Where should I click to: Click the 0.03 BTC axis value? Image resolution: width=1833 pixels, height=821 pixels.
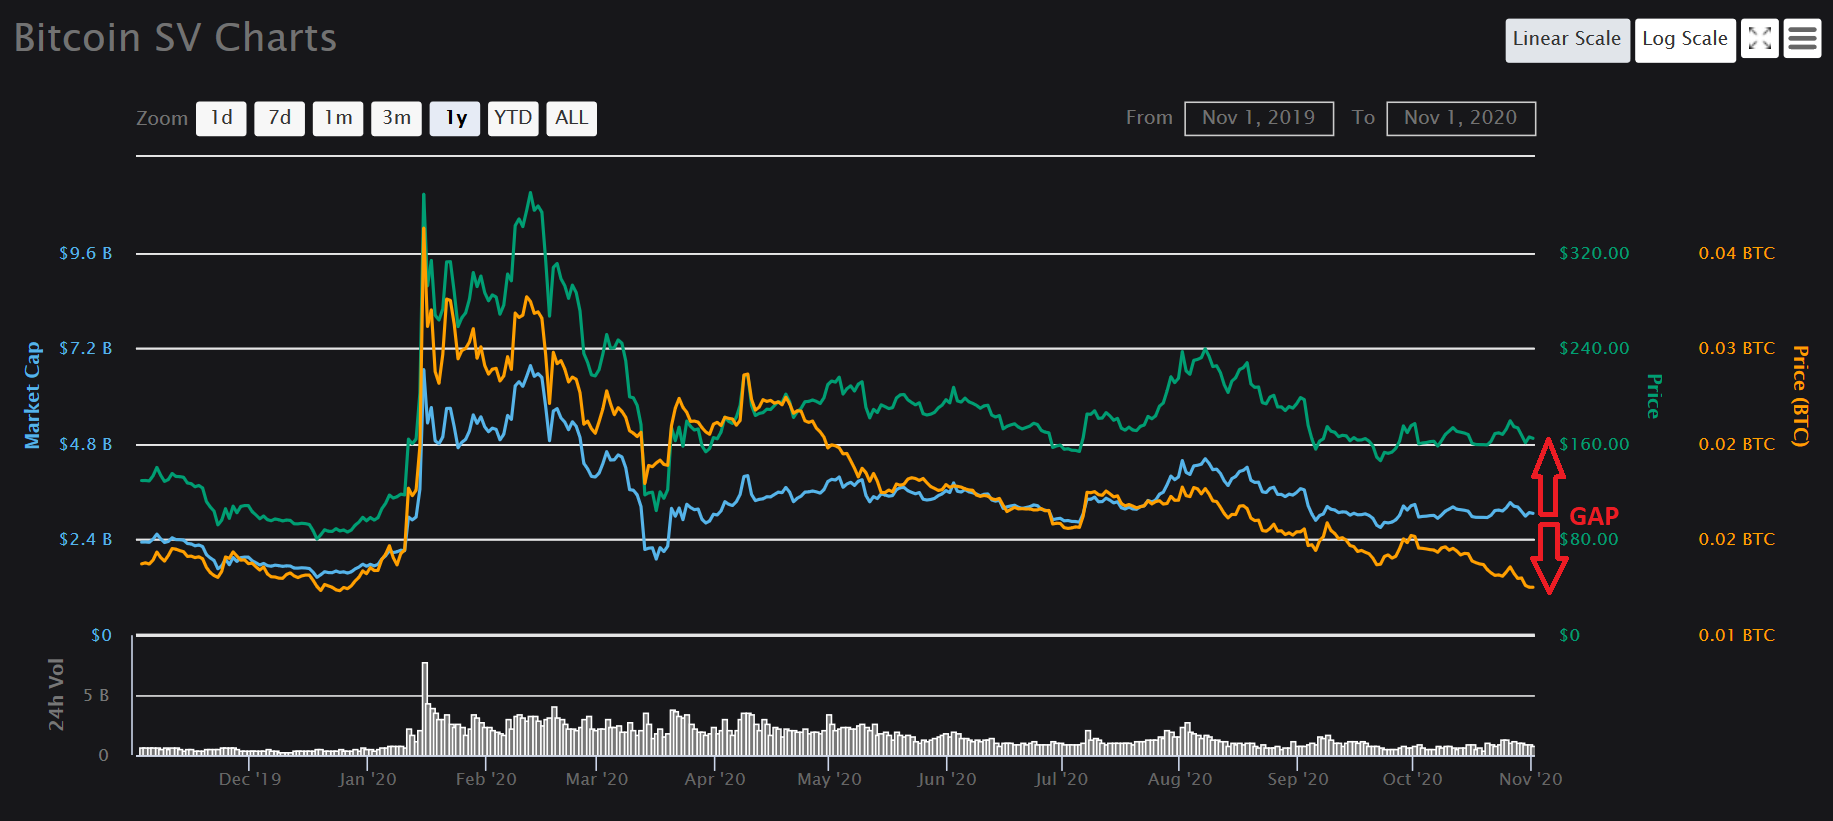(x=1737, y=348)
